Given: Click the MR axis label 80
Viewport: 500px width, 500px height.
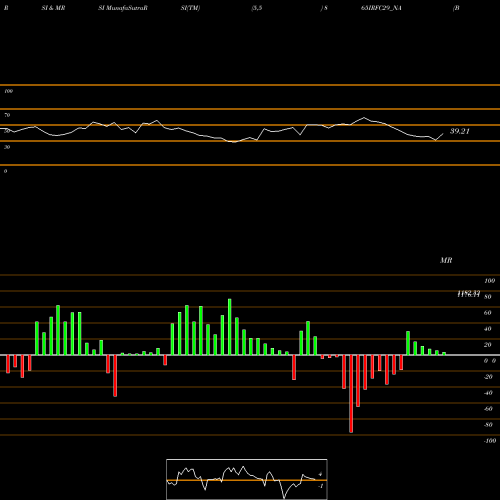Looking at the screenshot, I should tap(488, 297).
